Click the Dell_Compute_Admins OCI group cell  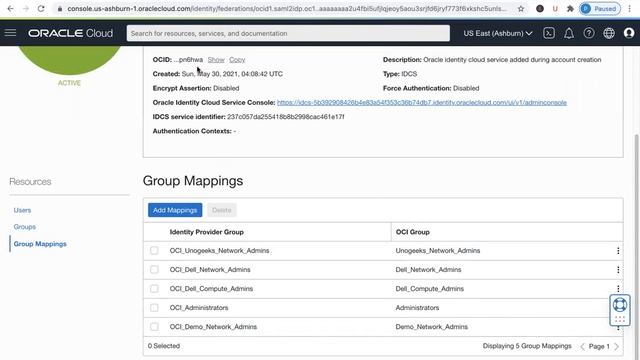point(429,289)
